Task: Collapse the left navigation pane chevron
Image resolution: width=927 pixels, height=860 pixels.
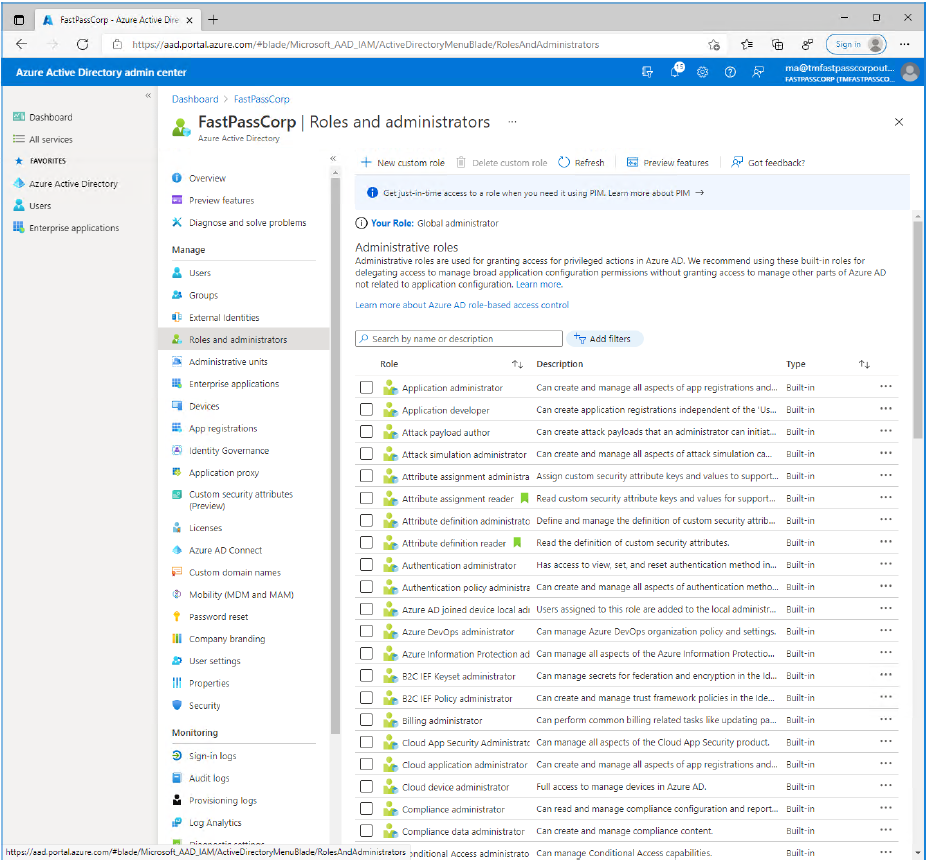Action: coord(148,96)
